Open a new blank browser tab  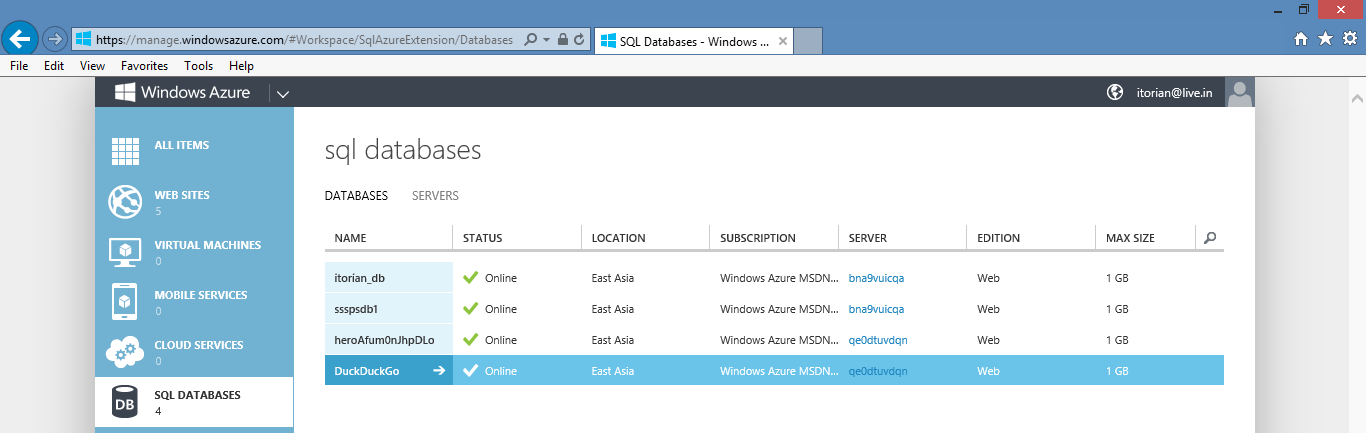pos(809,41)
